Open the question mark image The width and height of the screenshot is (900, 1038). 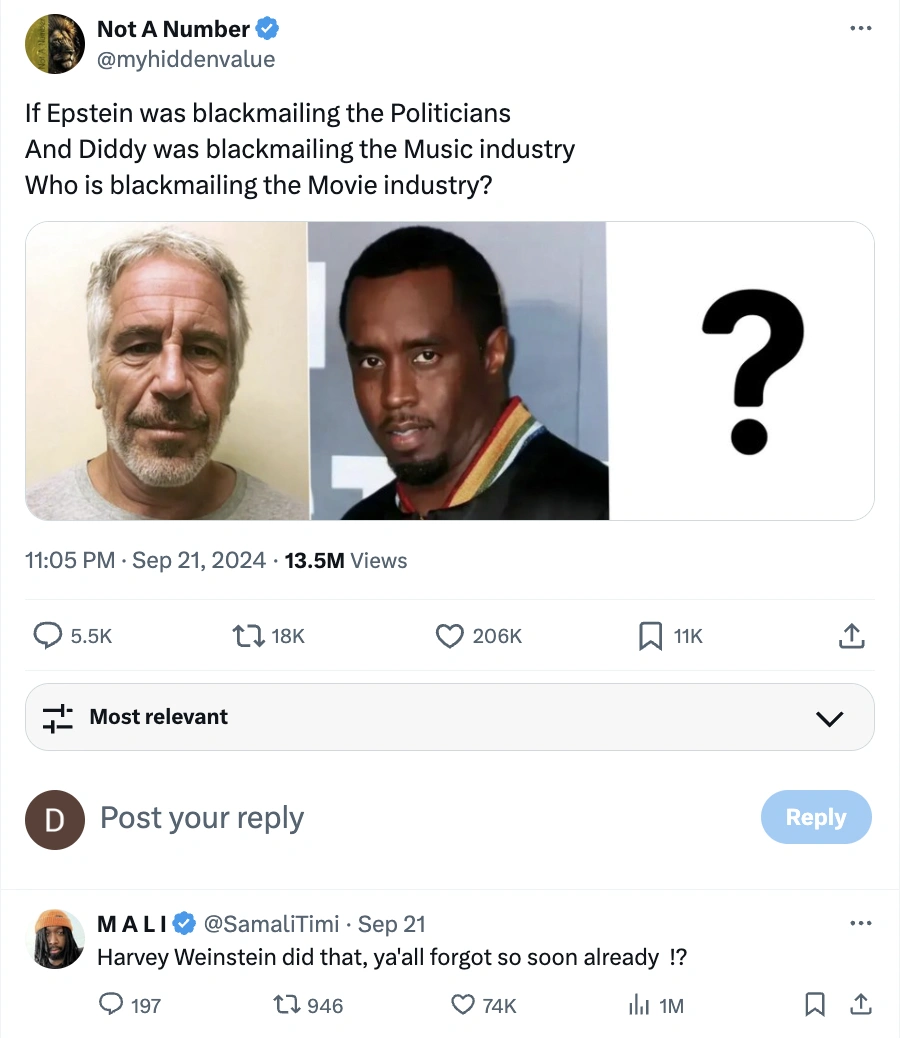click(741, 371)
